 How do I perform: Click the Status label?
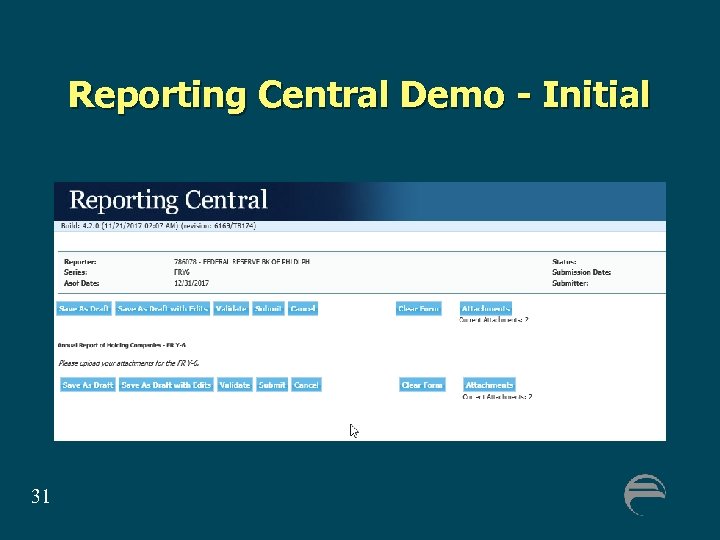tap(564, 262)
